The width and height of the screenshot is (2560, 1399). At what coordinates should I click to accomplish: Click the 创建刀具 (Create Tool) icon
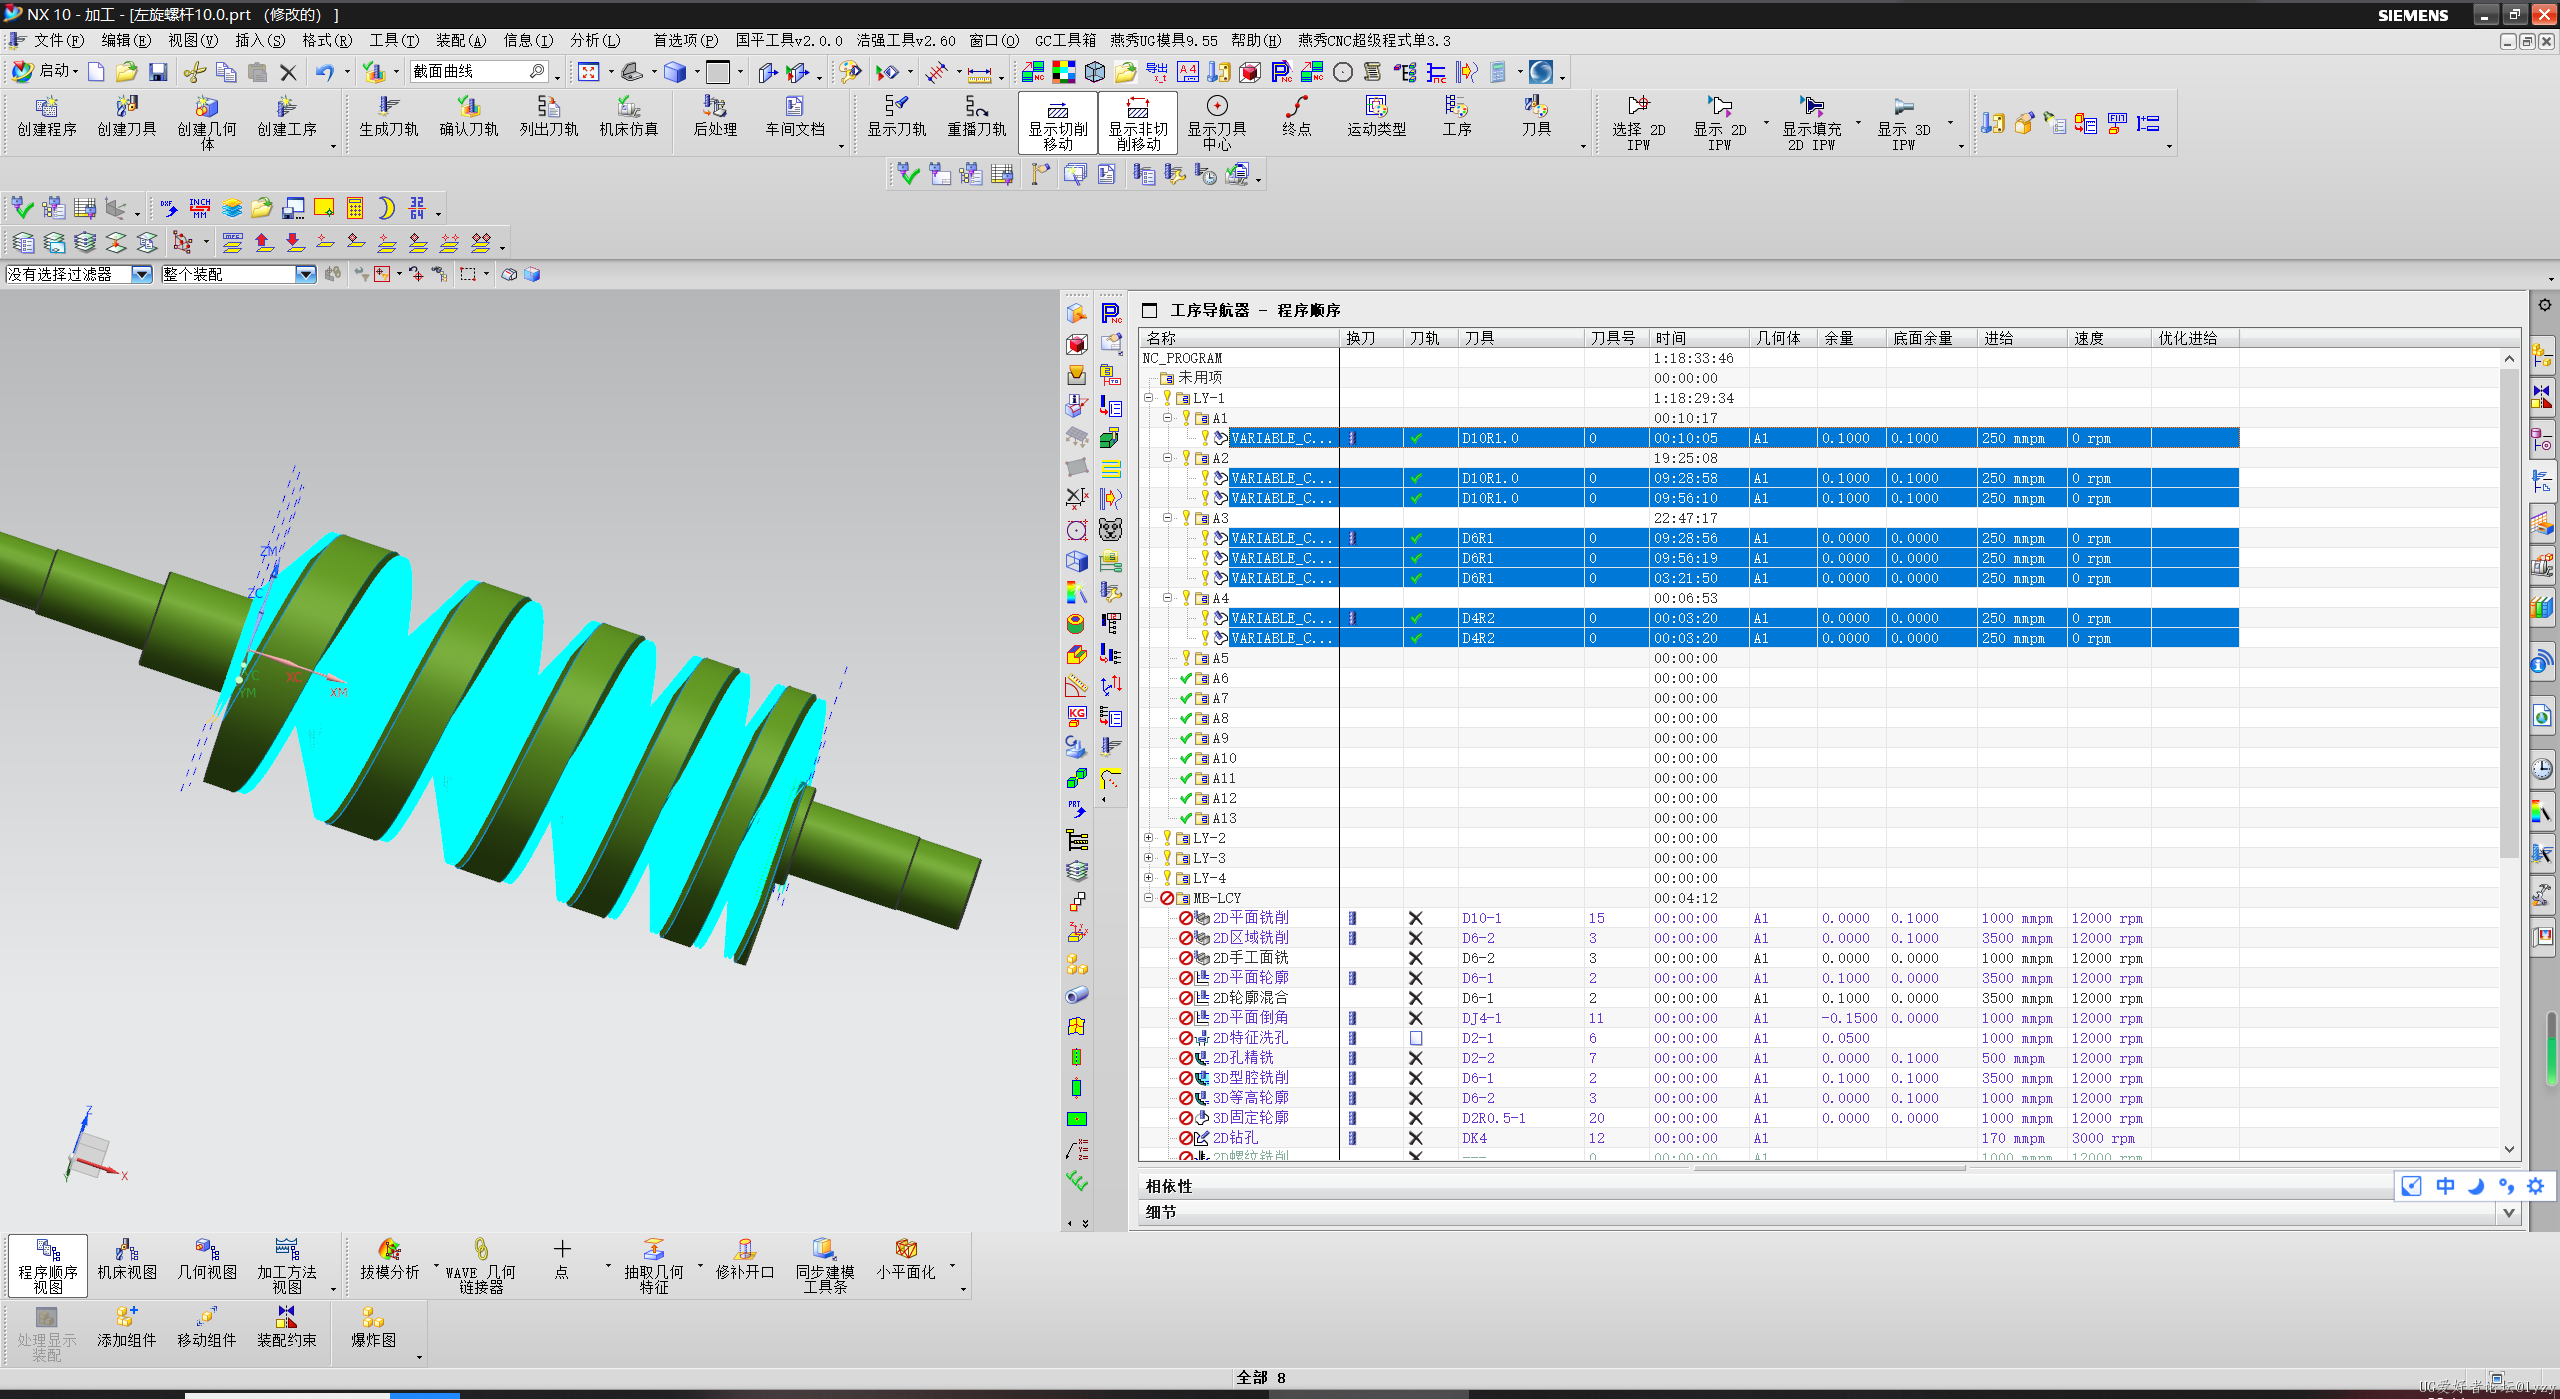(127, 117)
